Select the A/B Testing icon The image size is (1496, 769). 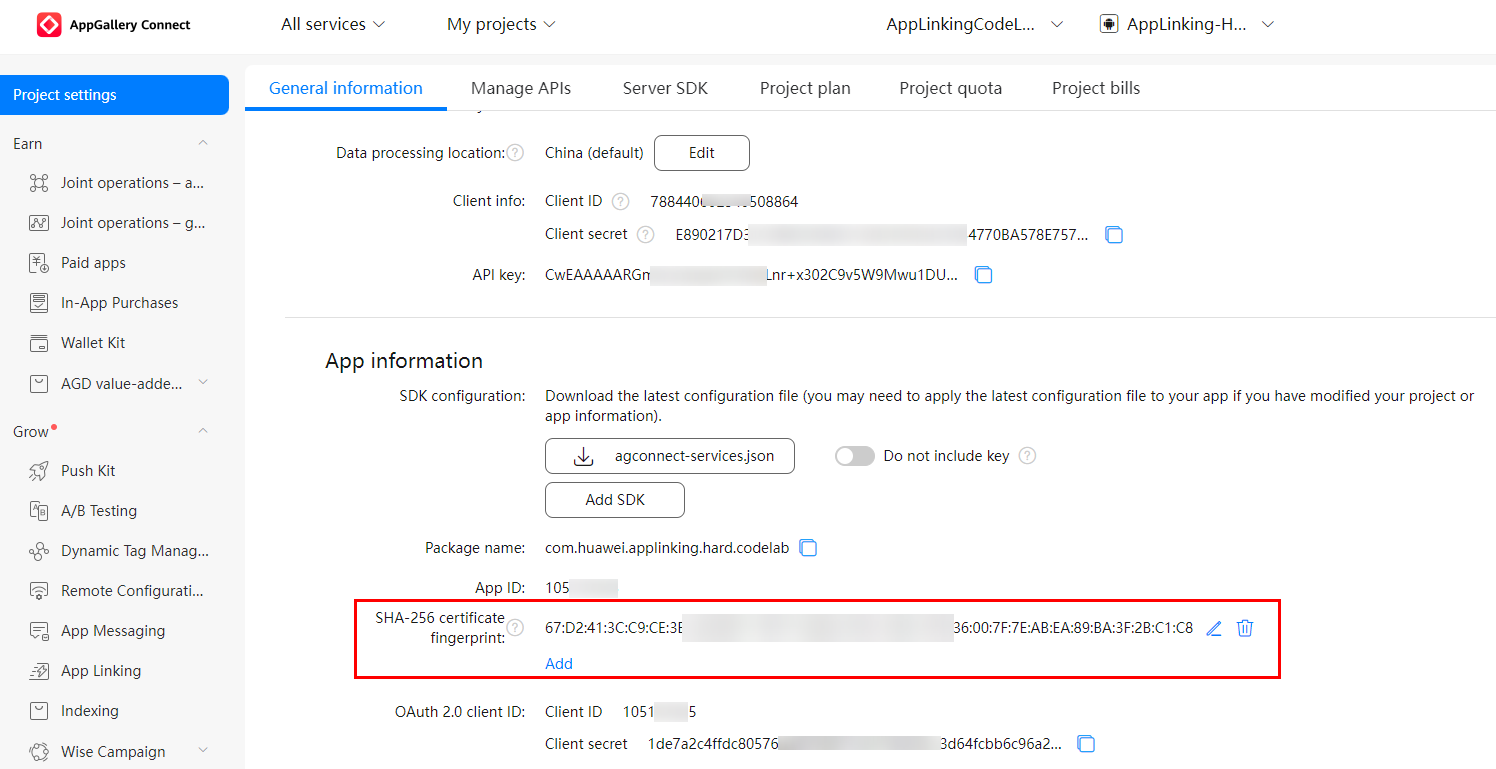tap(39, 511)
